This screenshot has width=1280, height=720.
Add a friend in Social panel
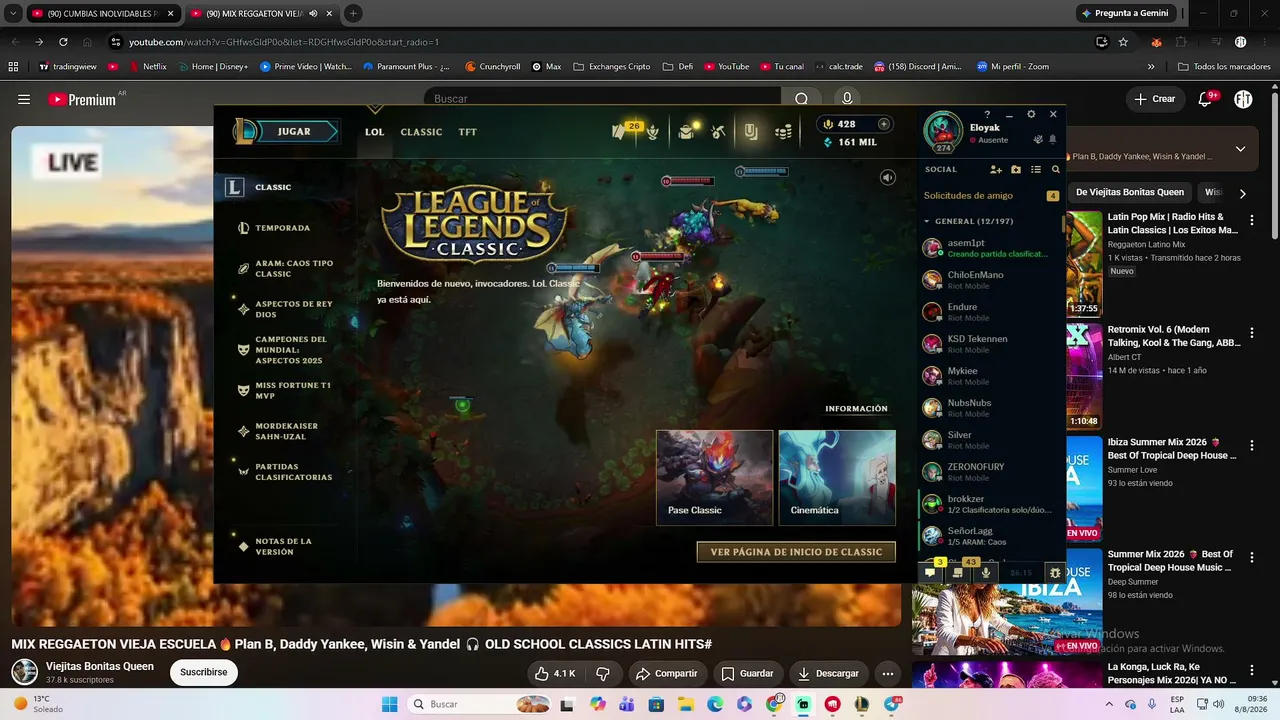[996, 170]
